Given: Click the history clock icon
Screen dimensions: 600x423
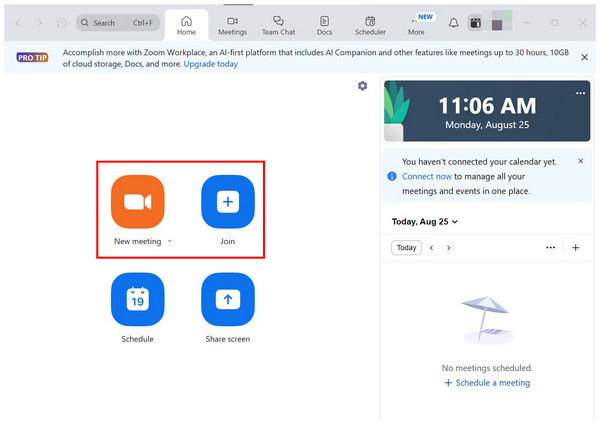Looking at the screenshot, I should point(61,23).
